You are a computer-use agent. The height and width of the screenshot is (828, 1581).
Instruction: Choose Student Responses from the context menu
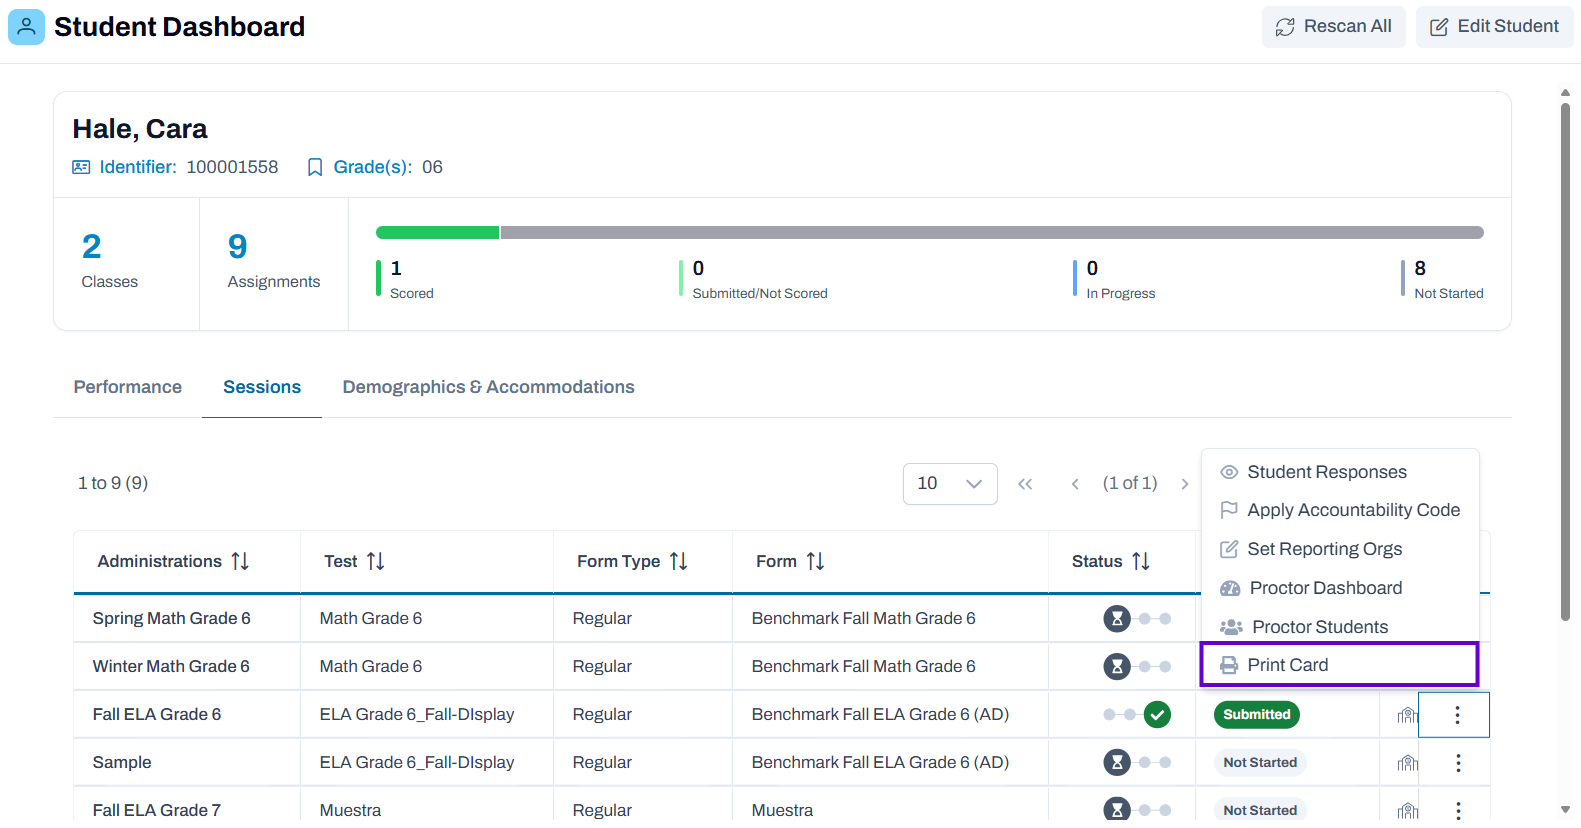pos(1340,472)
